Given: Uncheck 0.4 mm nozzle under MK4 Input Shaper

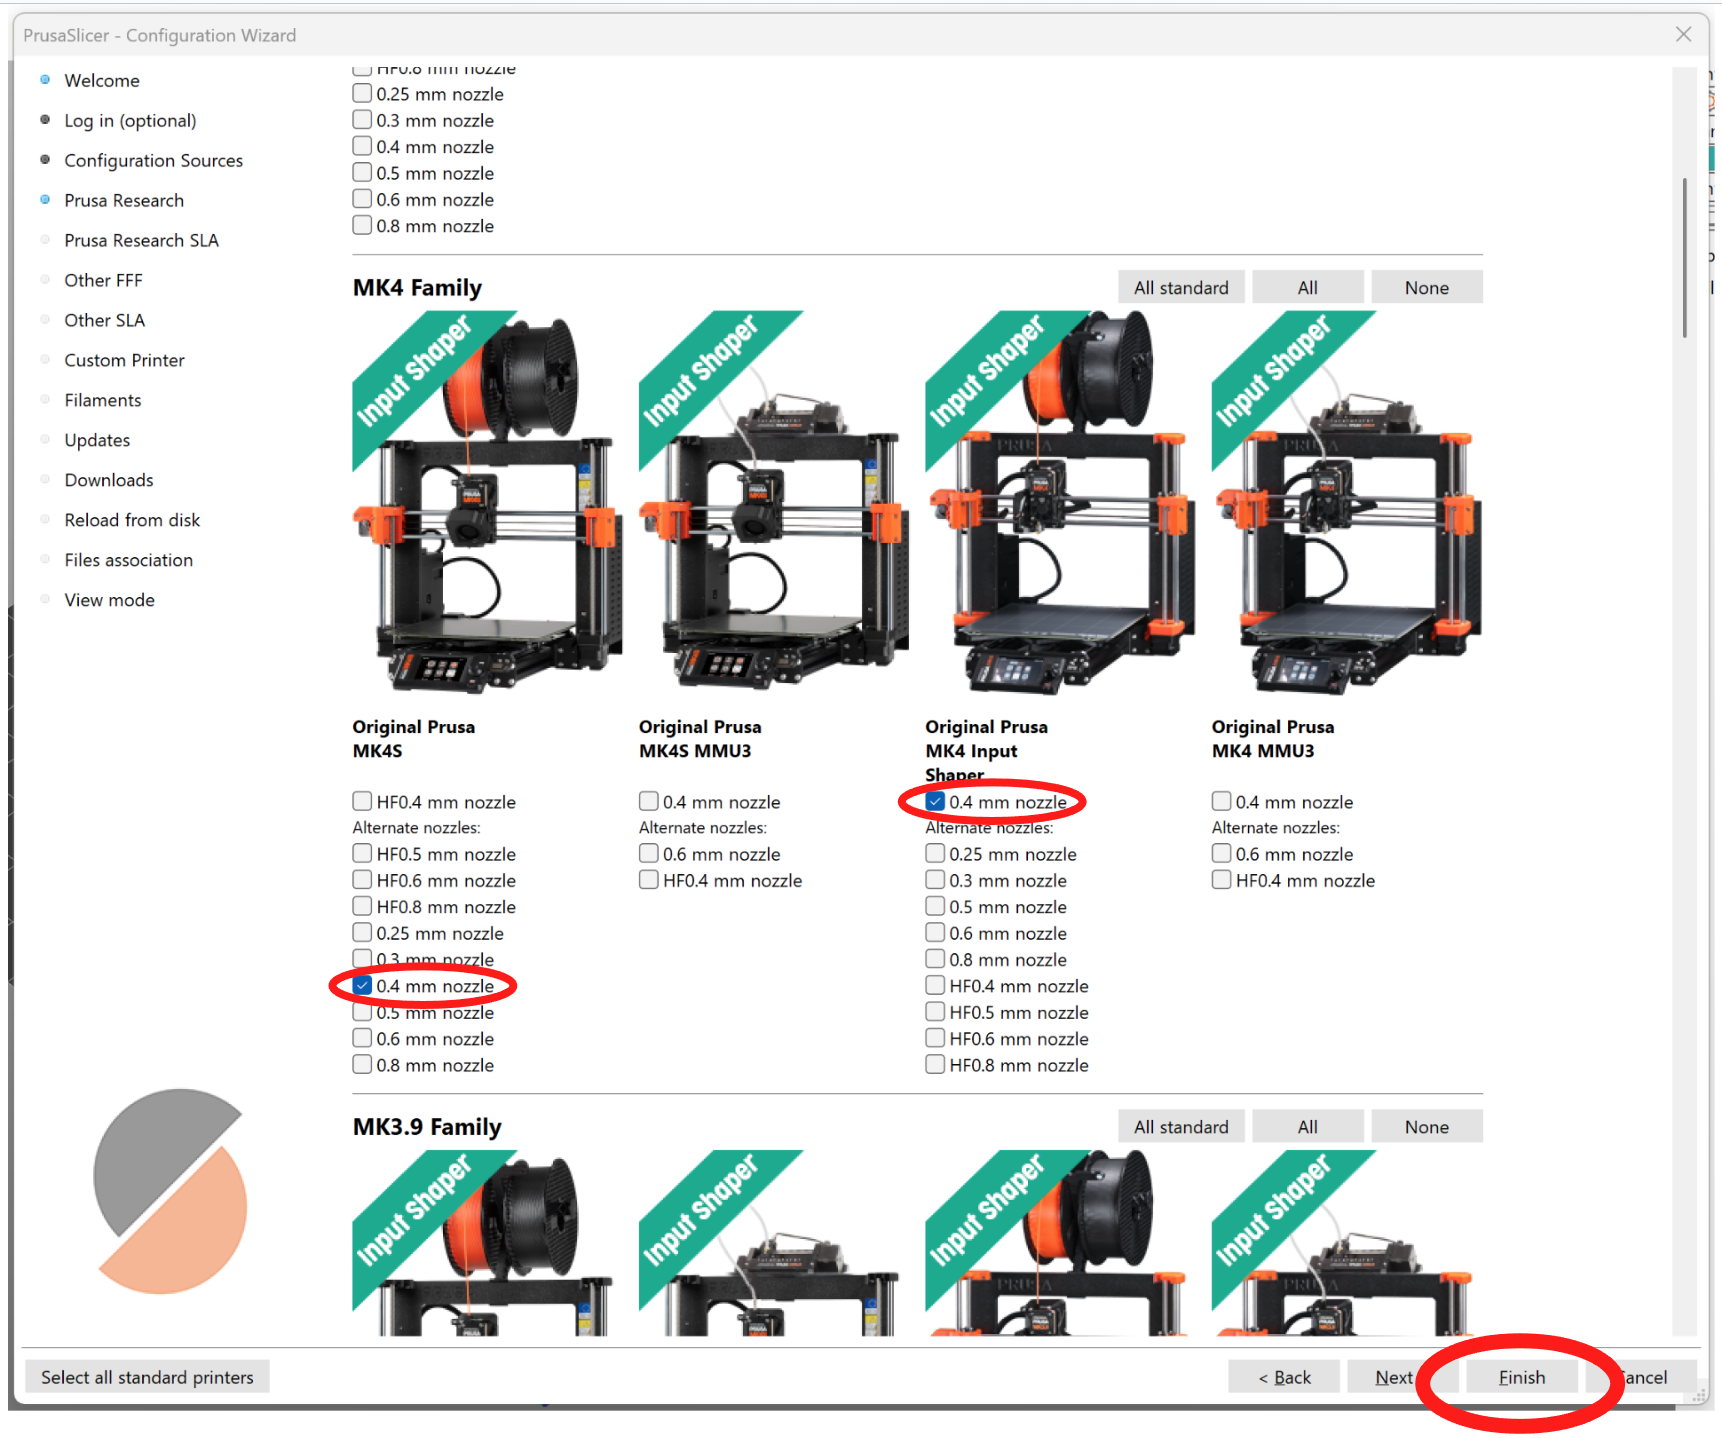Looking at the screenshot, I should (x=936, y=802).
